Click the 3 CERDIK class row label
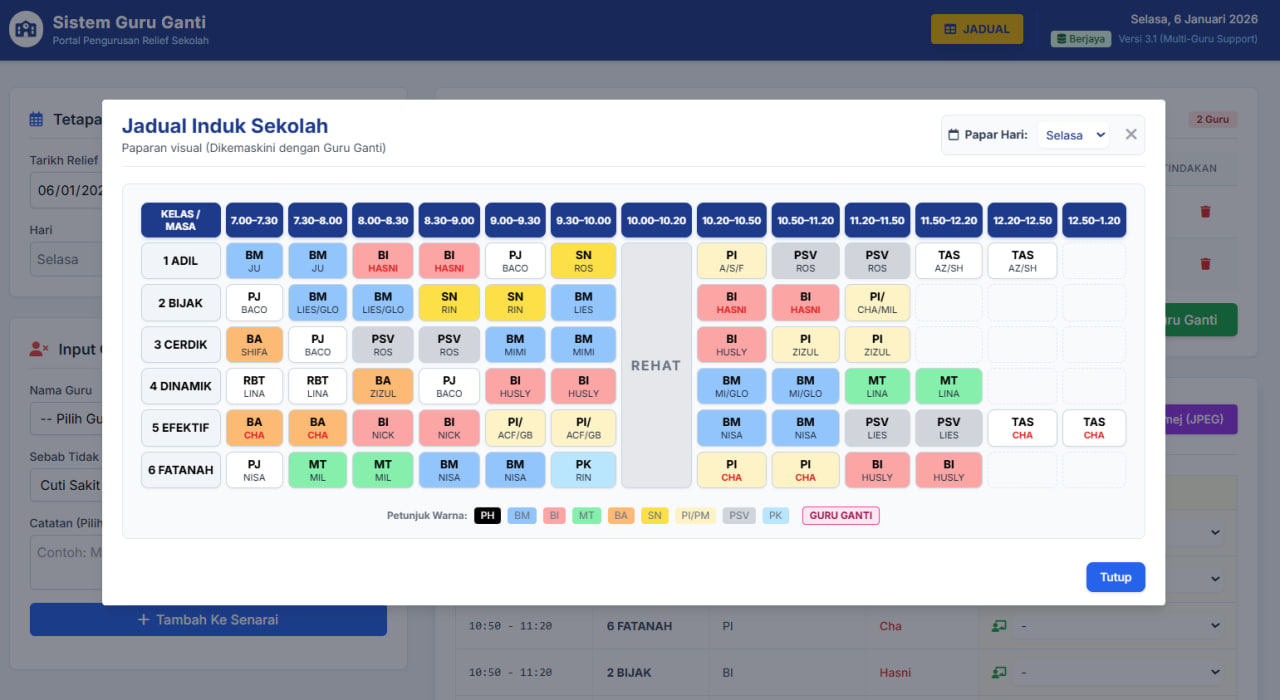 180,345
